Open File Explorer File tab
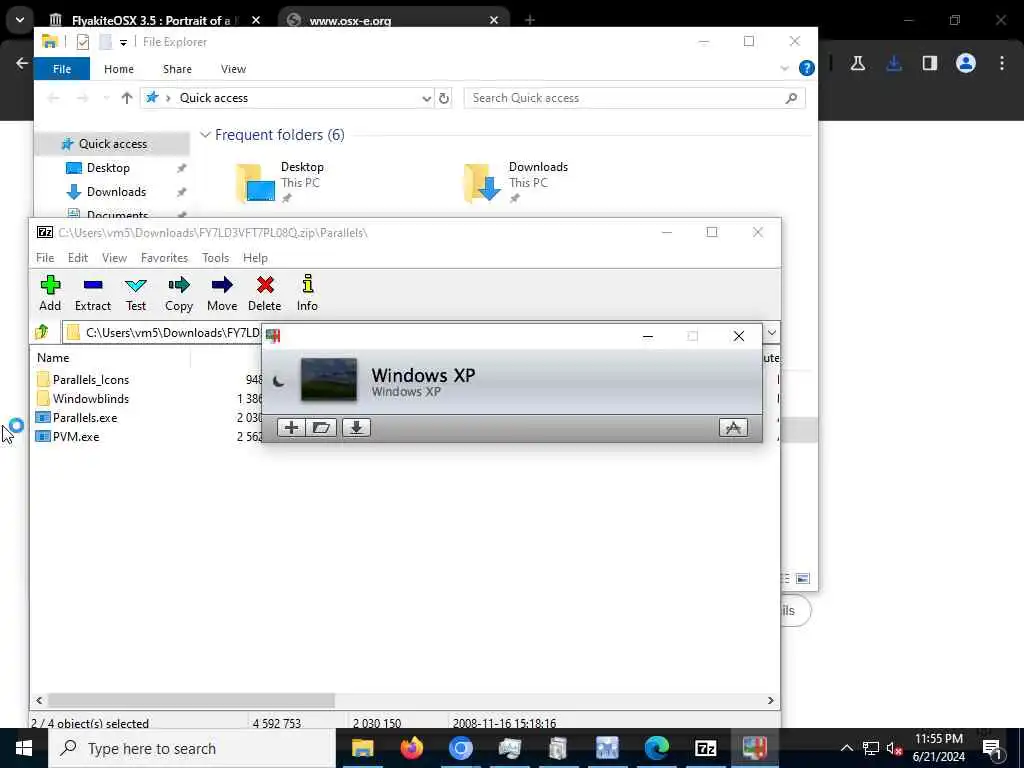The image size is (1024, 768). 62,69
